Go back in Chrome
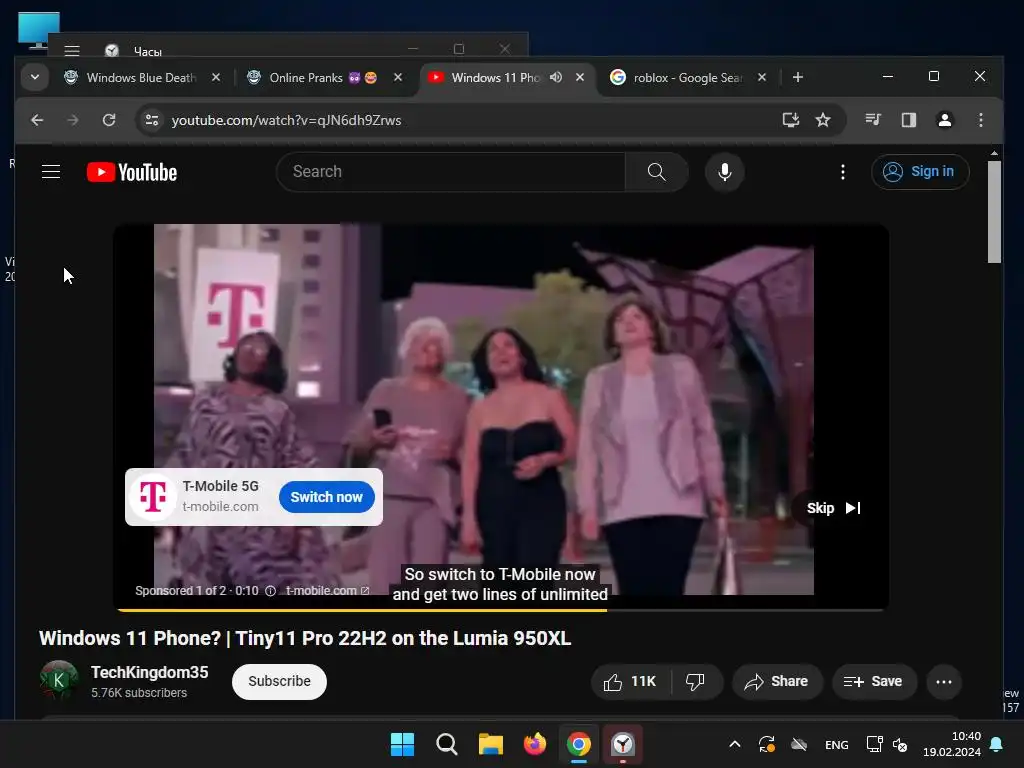Viewport: 1024px width, 768px height. click(37, 120)
